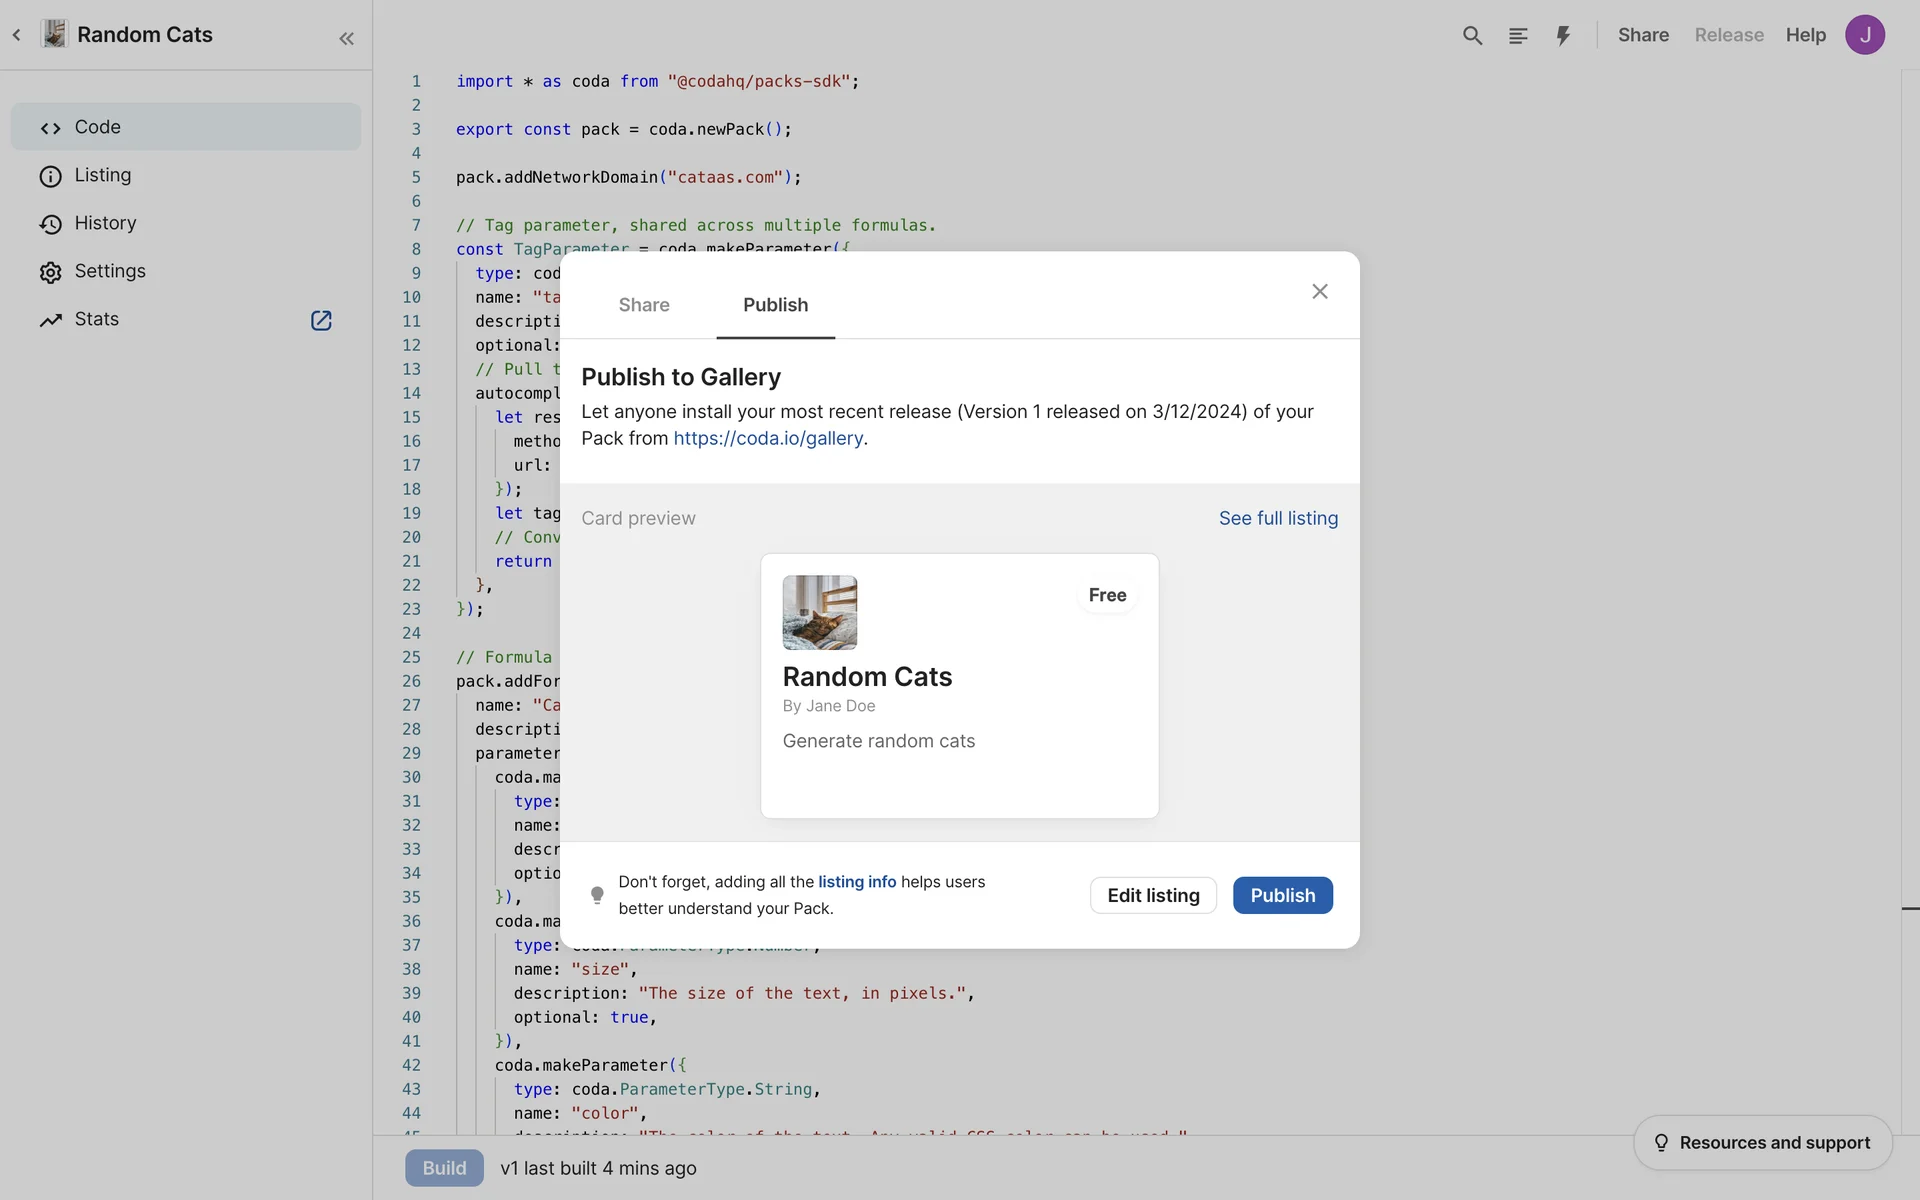Open the History section

[105, 223]
